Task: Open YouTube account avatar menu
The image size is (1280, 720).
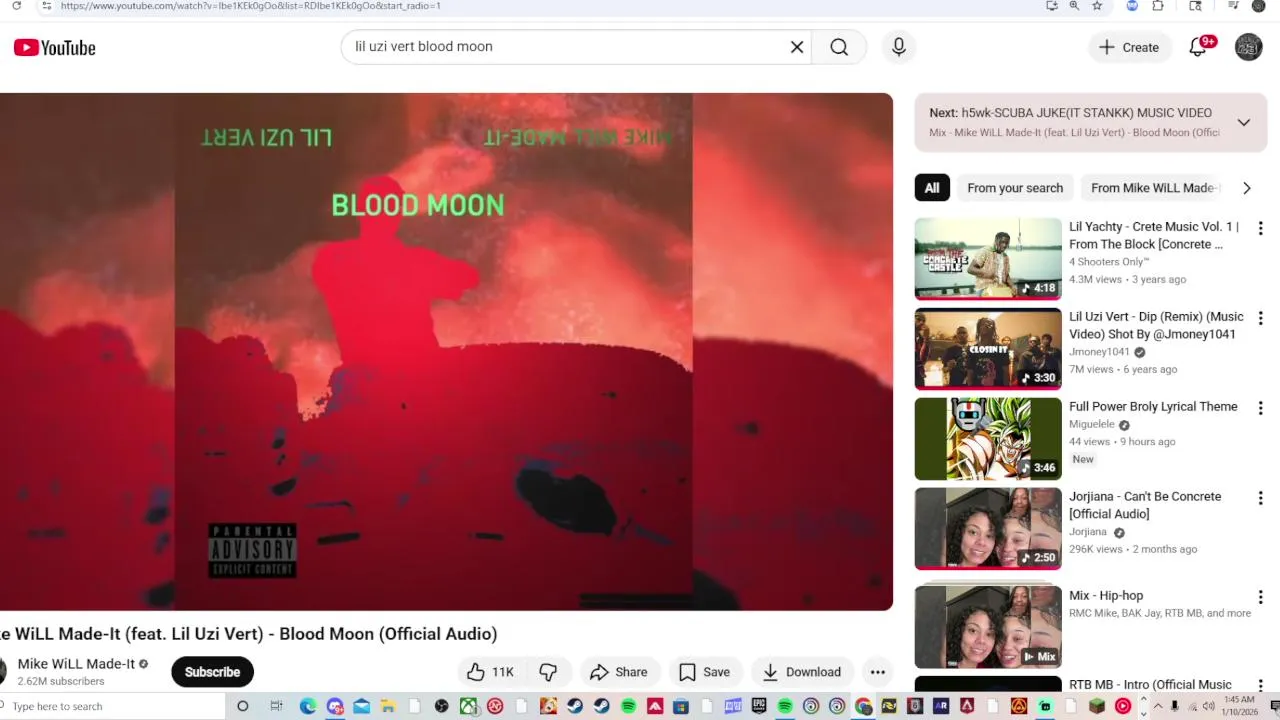Action: pos(1248,47)
